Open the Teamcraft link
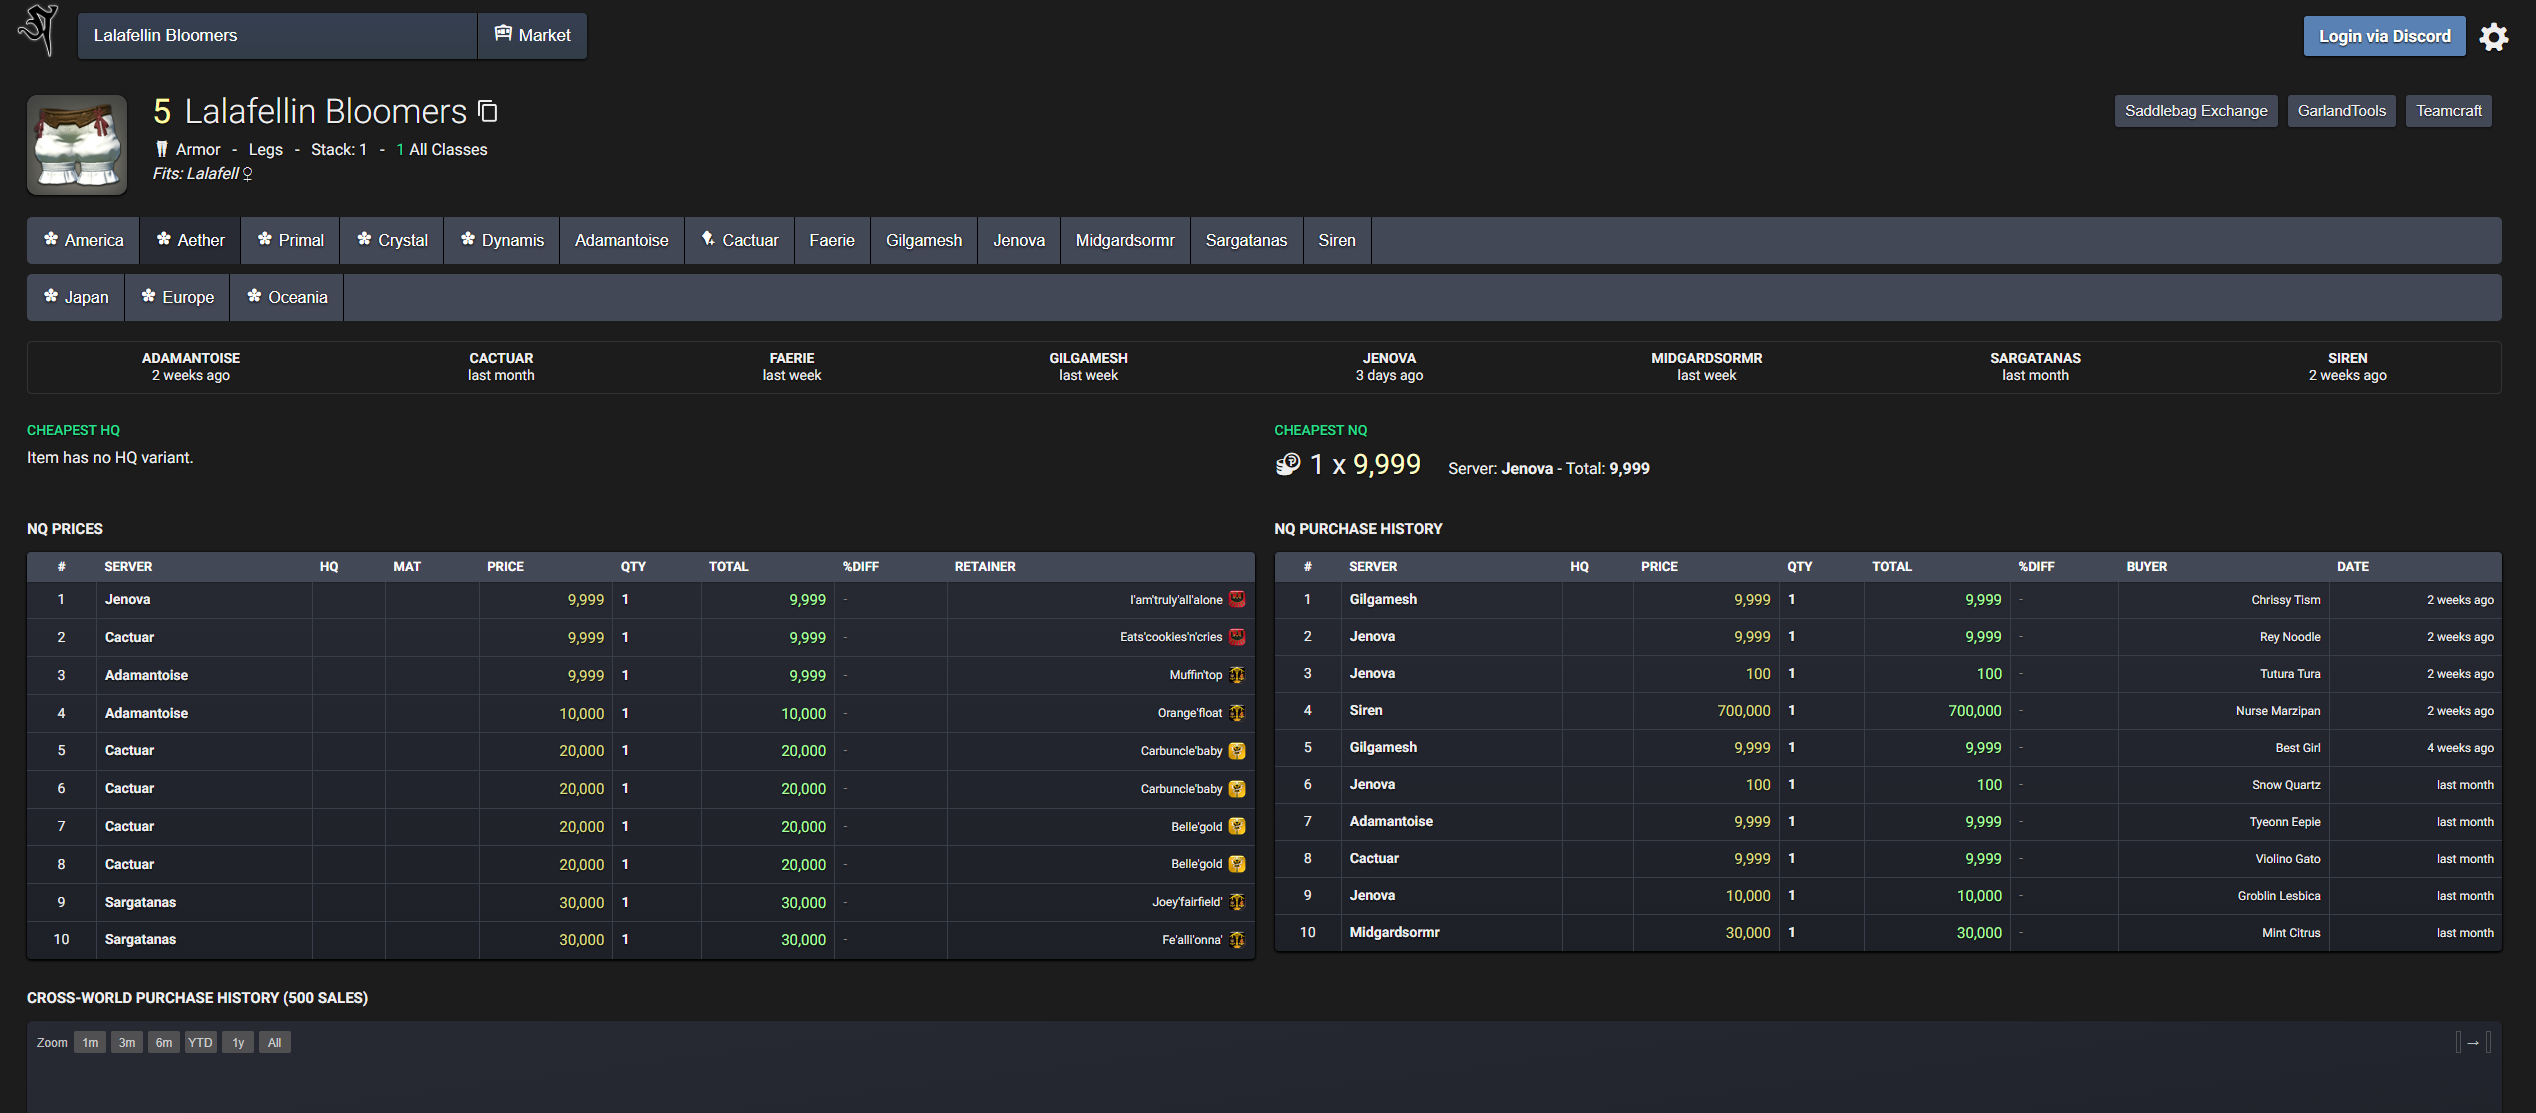2536x1113 pixels. point(2448,111)
